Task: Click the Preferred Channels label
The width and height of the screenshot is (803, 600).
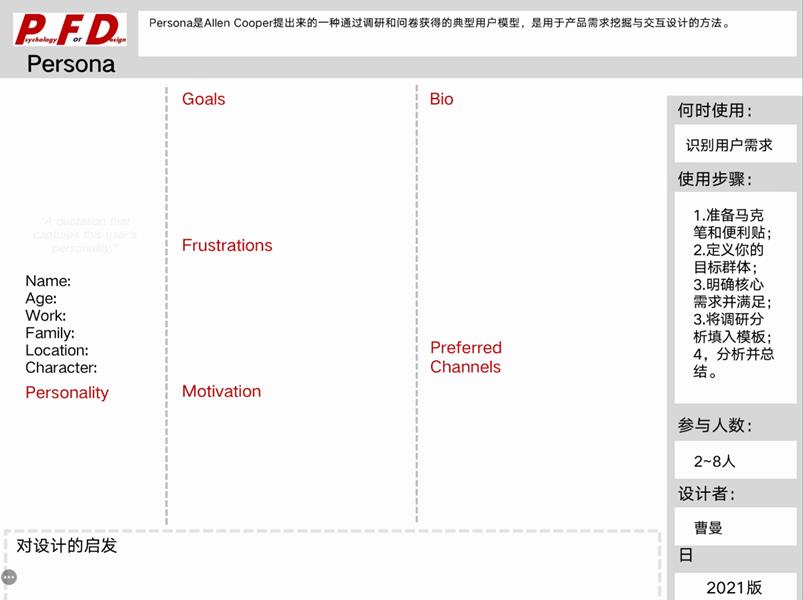Action: click(x=466, y=357)
